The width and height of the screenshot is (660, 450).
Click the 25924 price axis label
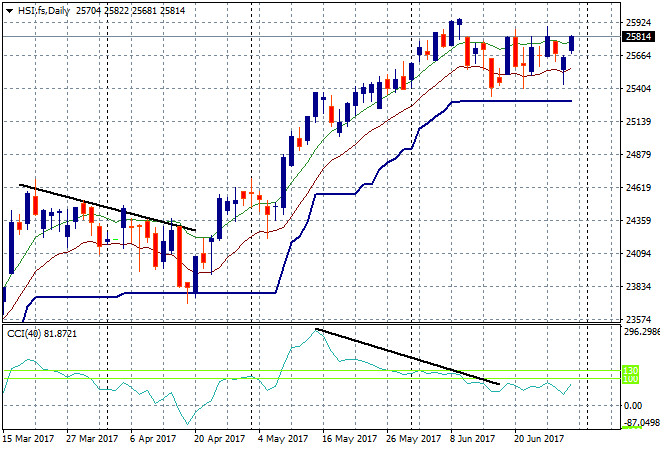pos(638,22)
